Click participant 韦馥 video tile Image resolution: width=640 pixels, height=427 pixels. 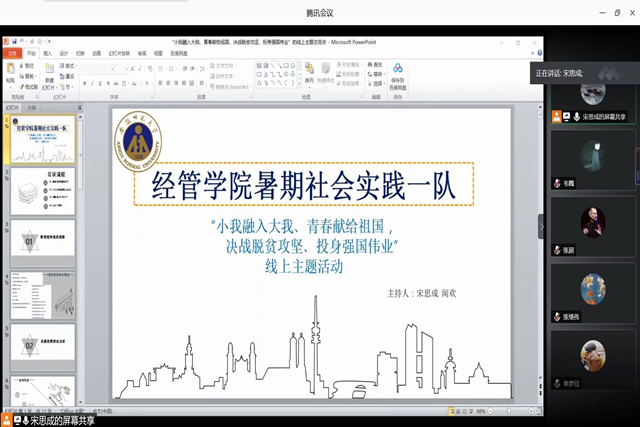(593, 160)
